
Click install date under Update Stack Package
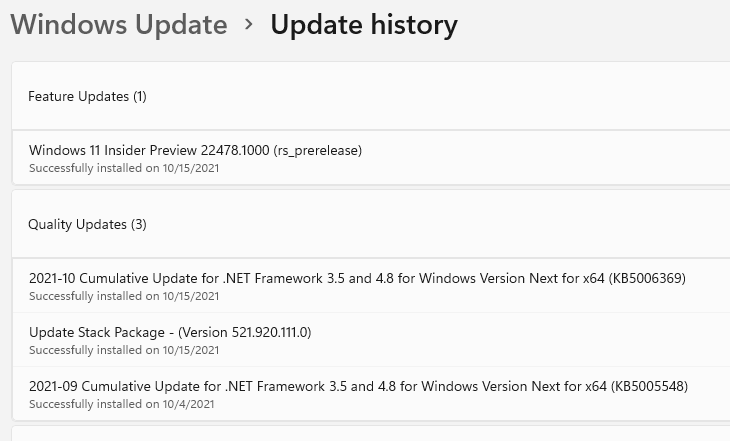(190, 350)
